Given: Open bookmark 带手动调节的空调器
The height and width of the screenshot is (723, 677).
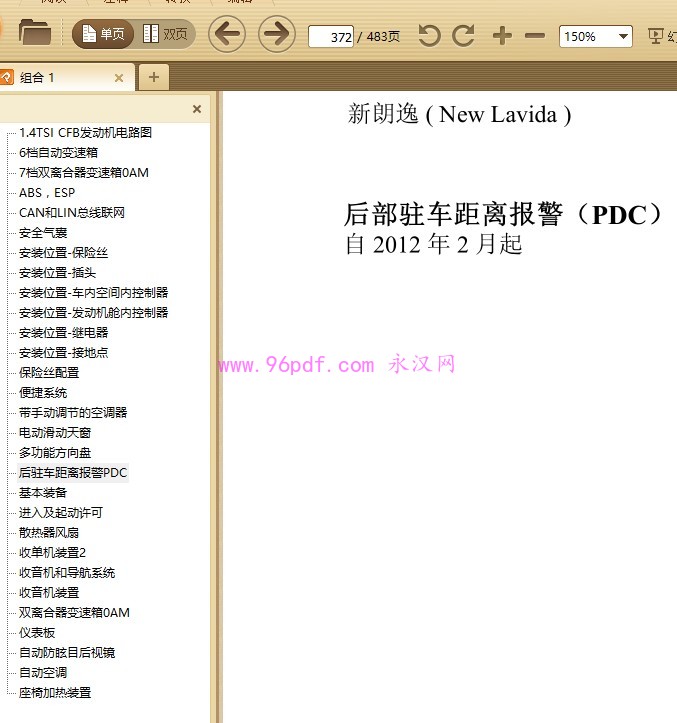Looking at the screenshot, I should [x=73, y=413].
